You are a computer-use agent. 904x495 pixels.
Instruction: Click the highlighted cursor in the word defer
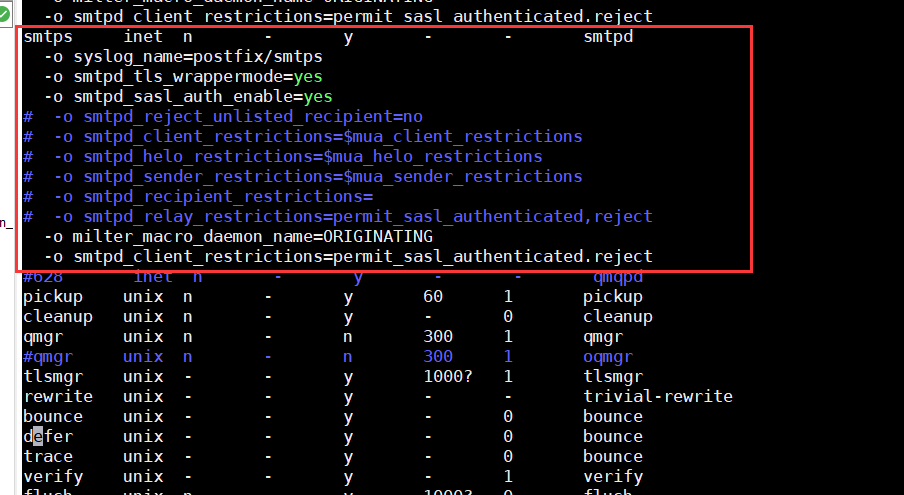[x=38, y=436]
